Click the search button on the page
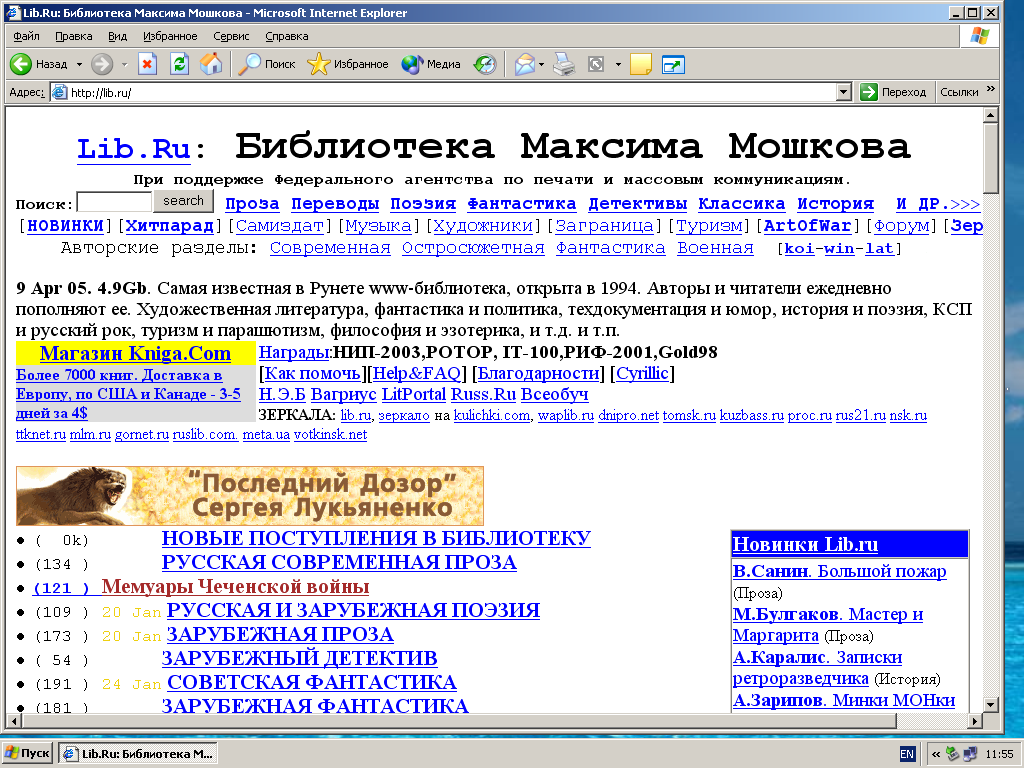This screenshot has width=1024, height=768. pos(184,201)
